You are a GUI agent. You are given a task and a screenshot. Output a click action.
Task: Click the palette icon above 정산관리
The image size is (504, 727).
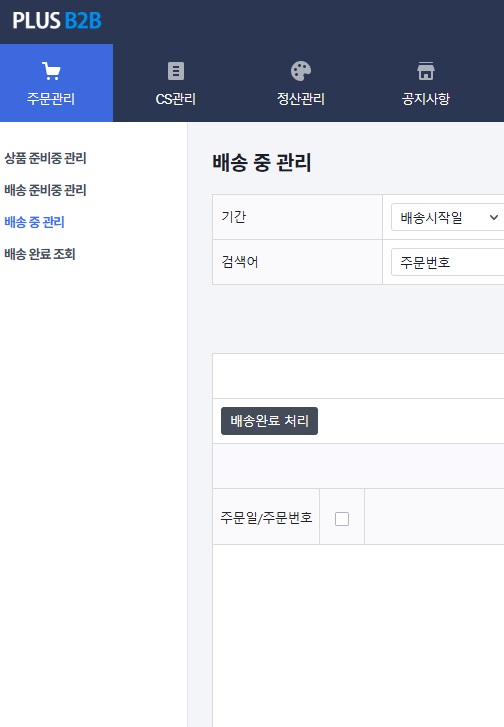(301, 71)
